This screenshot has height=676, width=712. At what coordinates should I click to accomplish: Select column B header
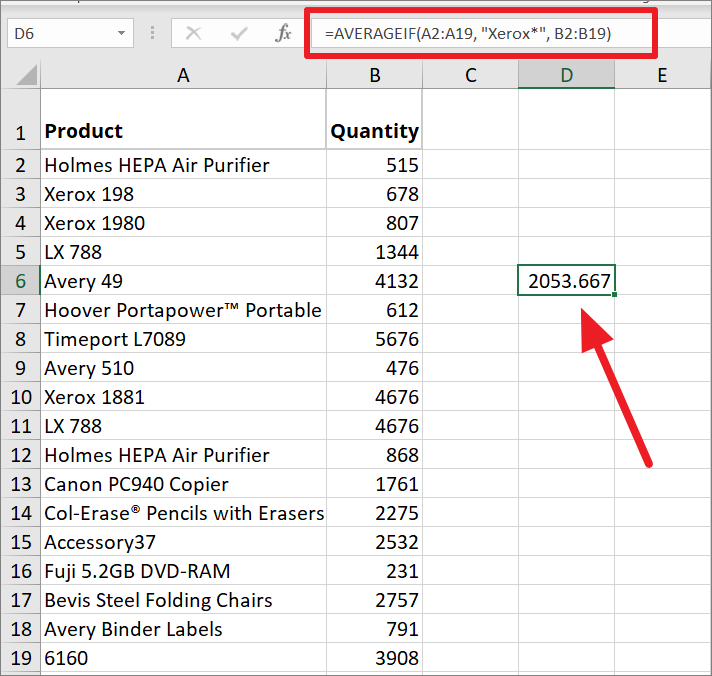click(374, 75)
